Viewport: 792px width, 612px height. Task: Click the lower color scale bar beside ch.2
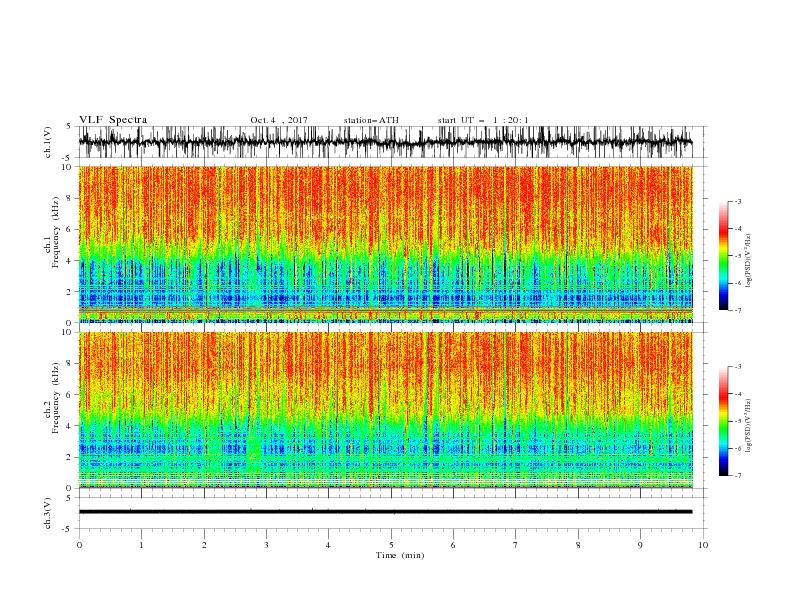pyautogui.click(x=723, y=421)
